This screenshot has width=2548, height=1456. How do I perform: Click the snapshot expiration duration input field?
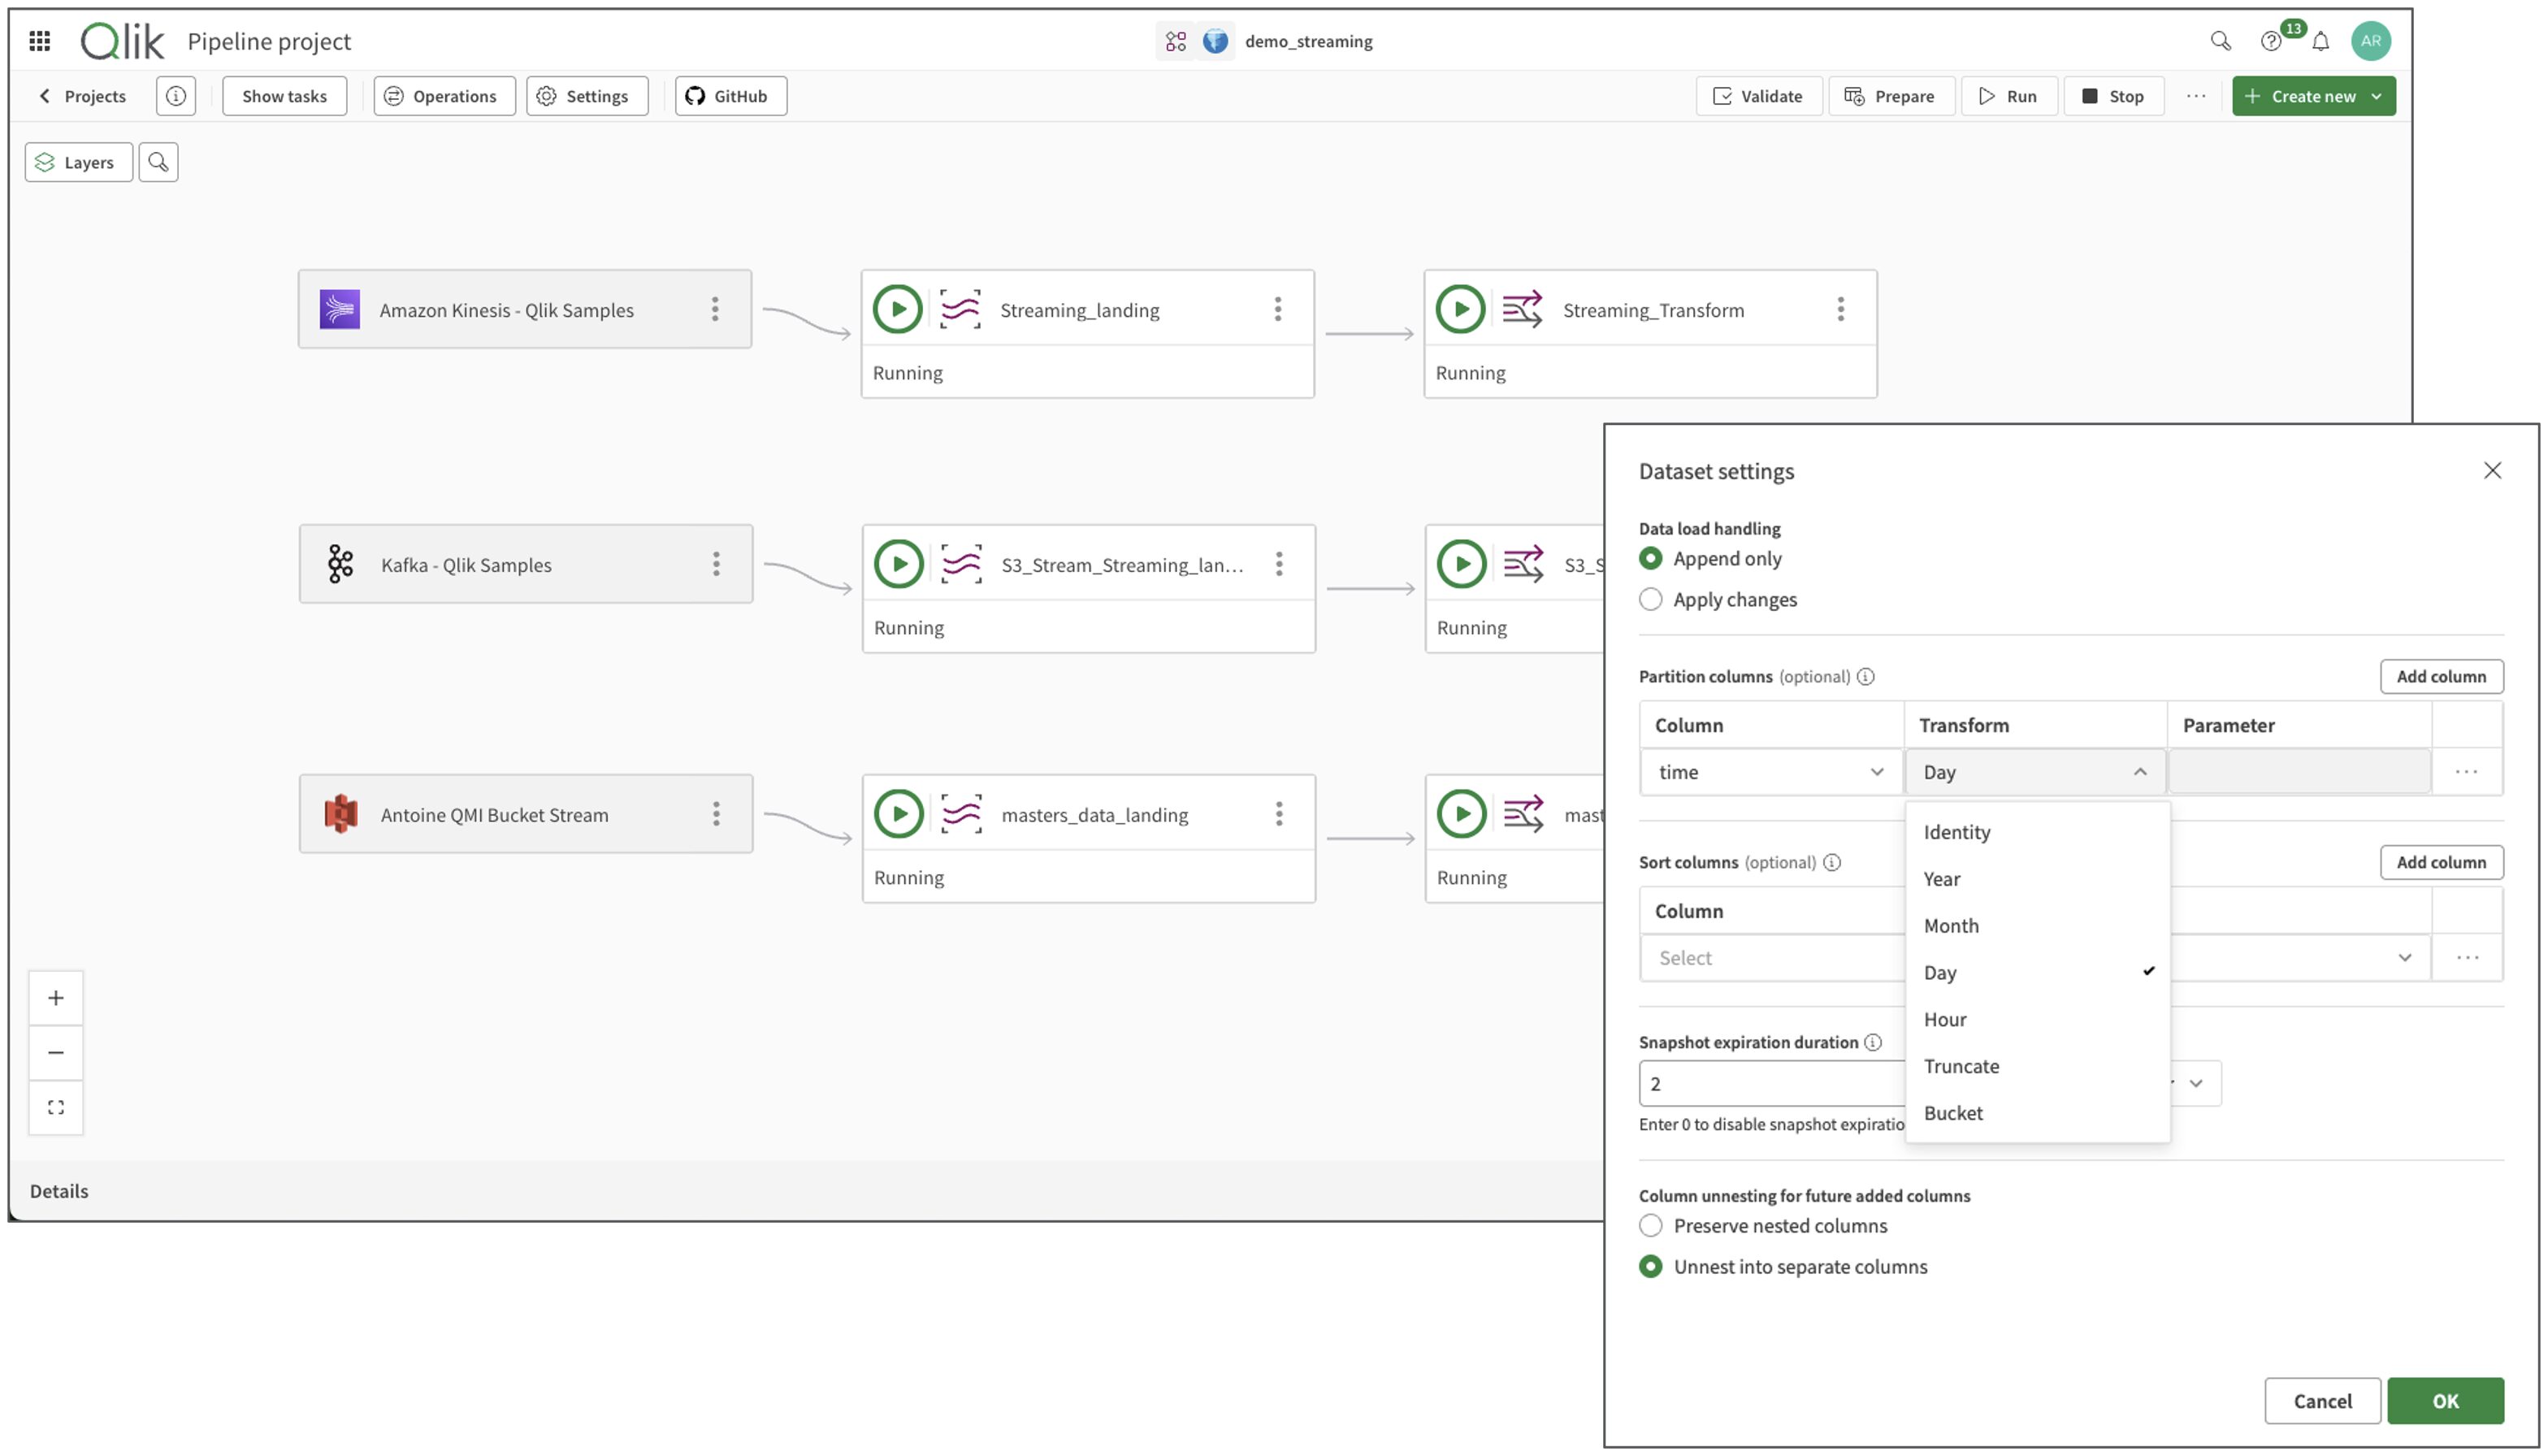(x=1770, y=1083)
